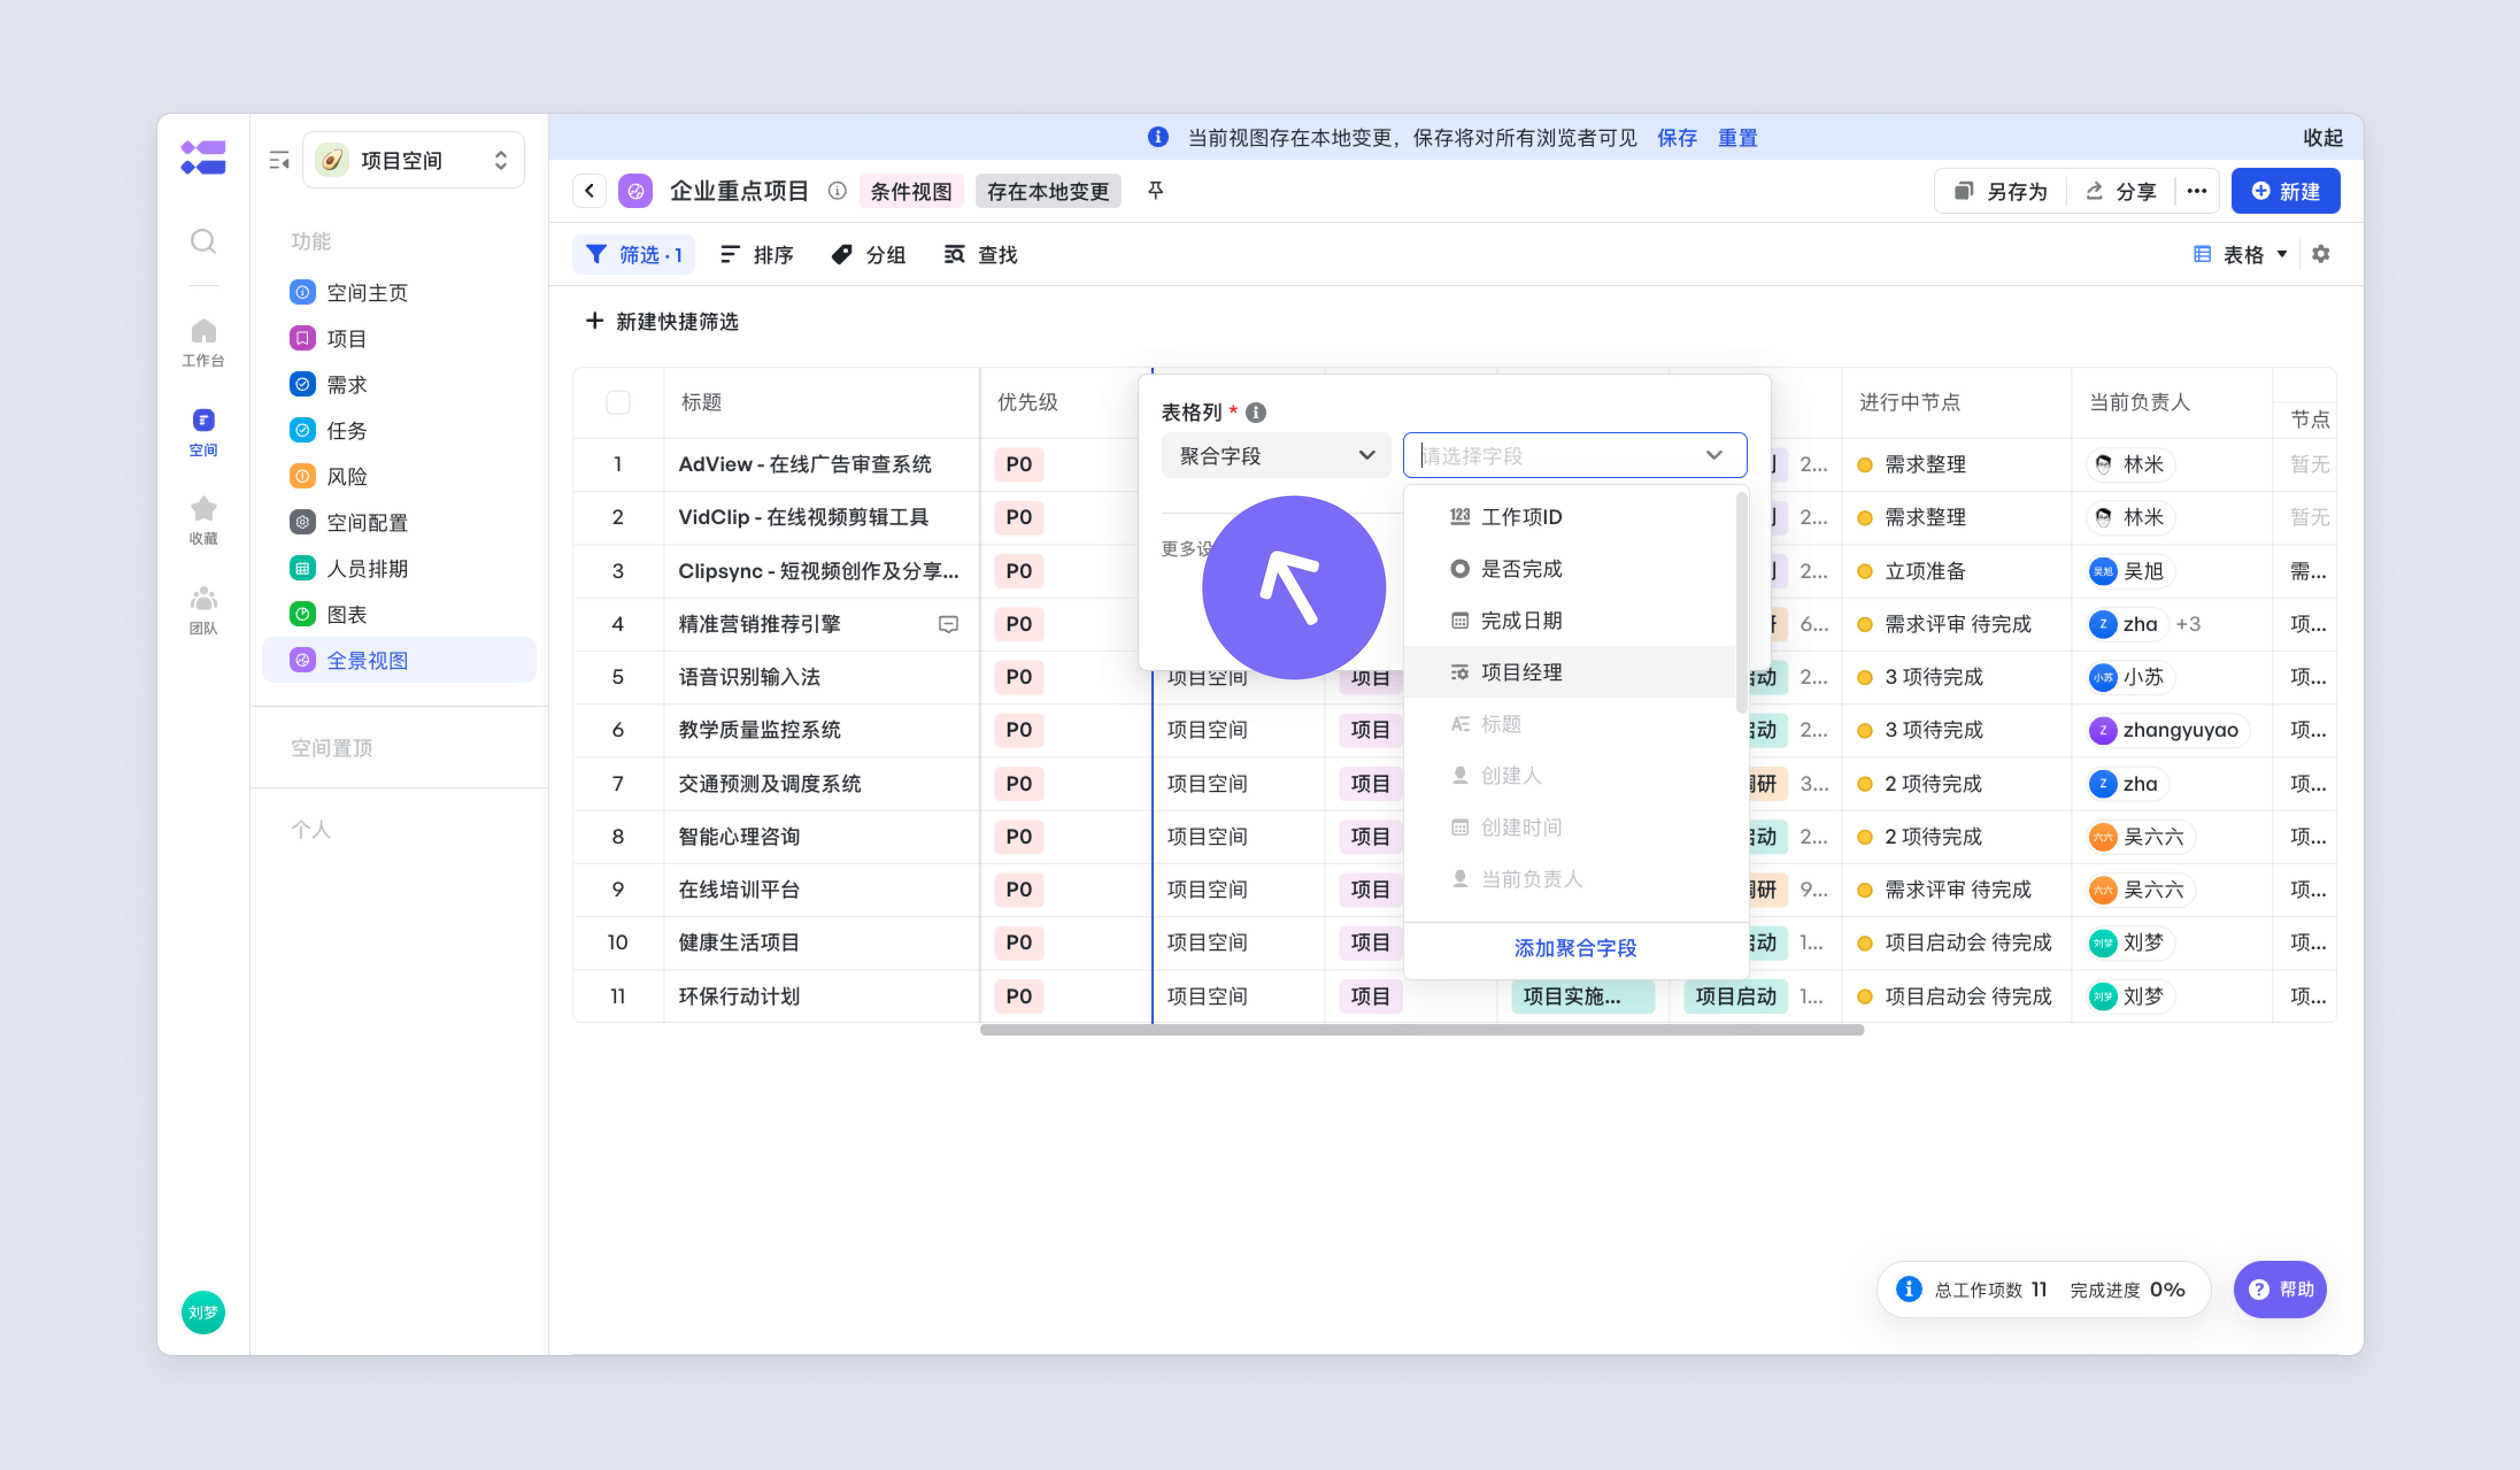Toggle the select-all checkbox in table header

[x=618, y=402]
